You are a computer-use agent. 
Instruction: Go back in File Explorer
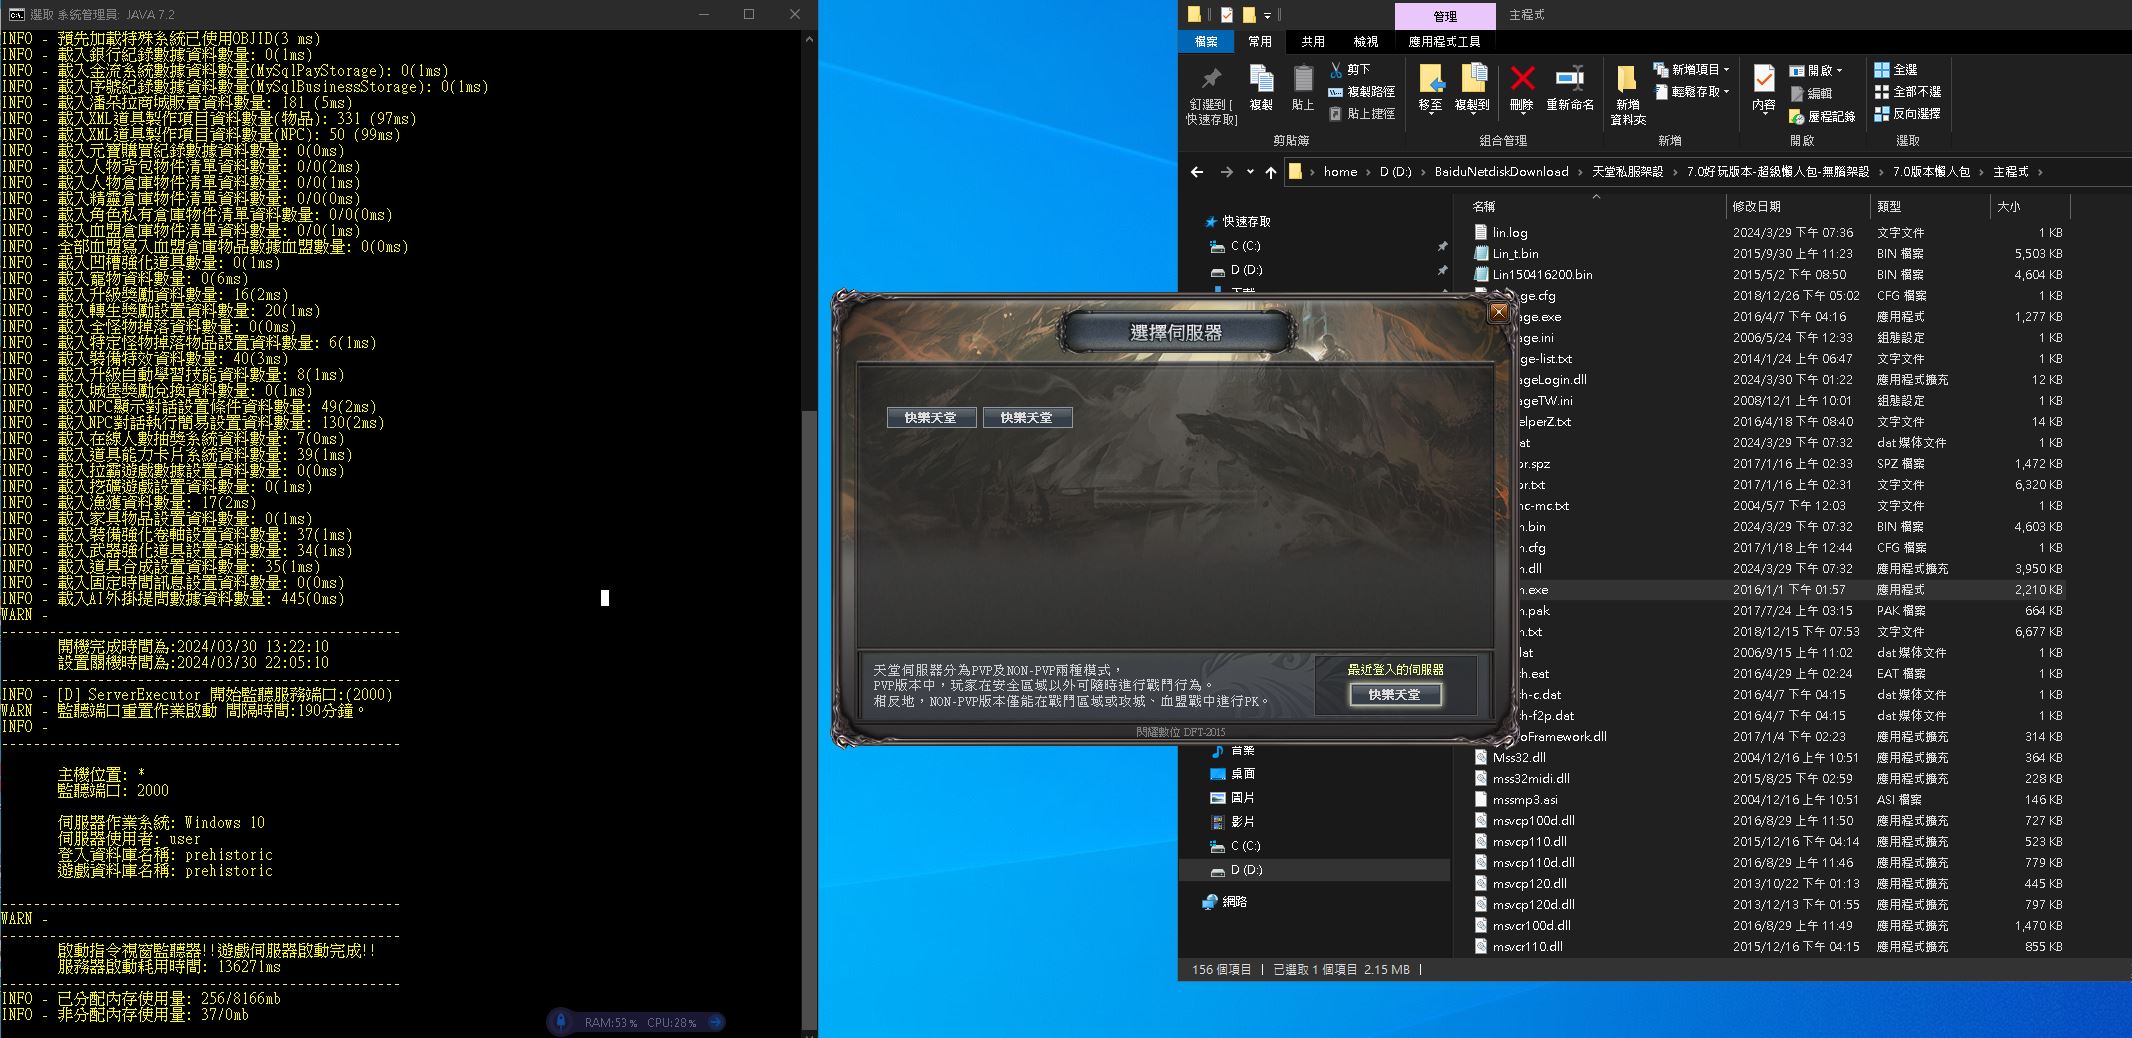pyautogui.click(x=1197, y=172)
